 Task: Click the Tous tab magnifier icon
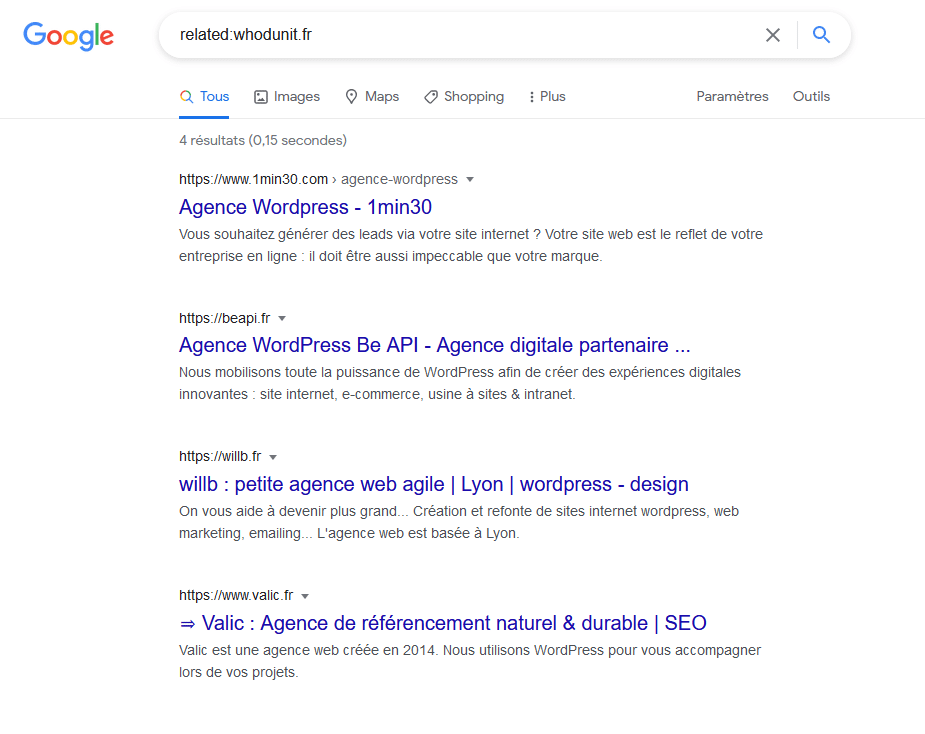click(186, 97)
